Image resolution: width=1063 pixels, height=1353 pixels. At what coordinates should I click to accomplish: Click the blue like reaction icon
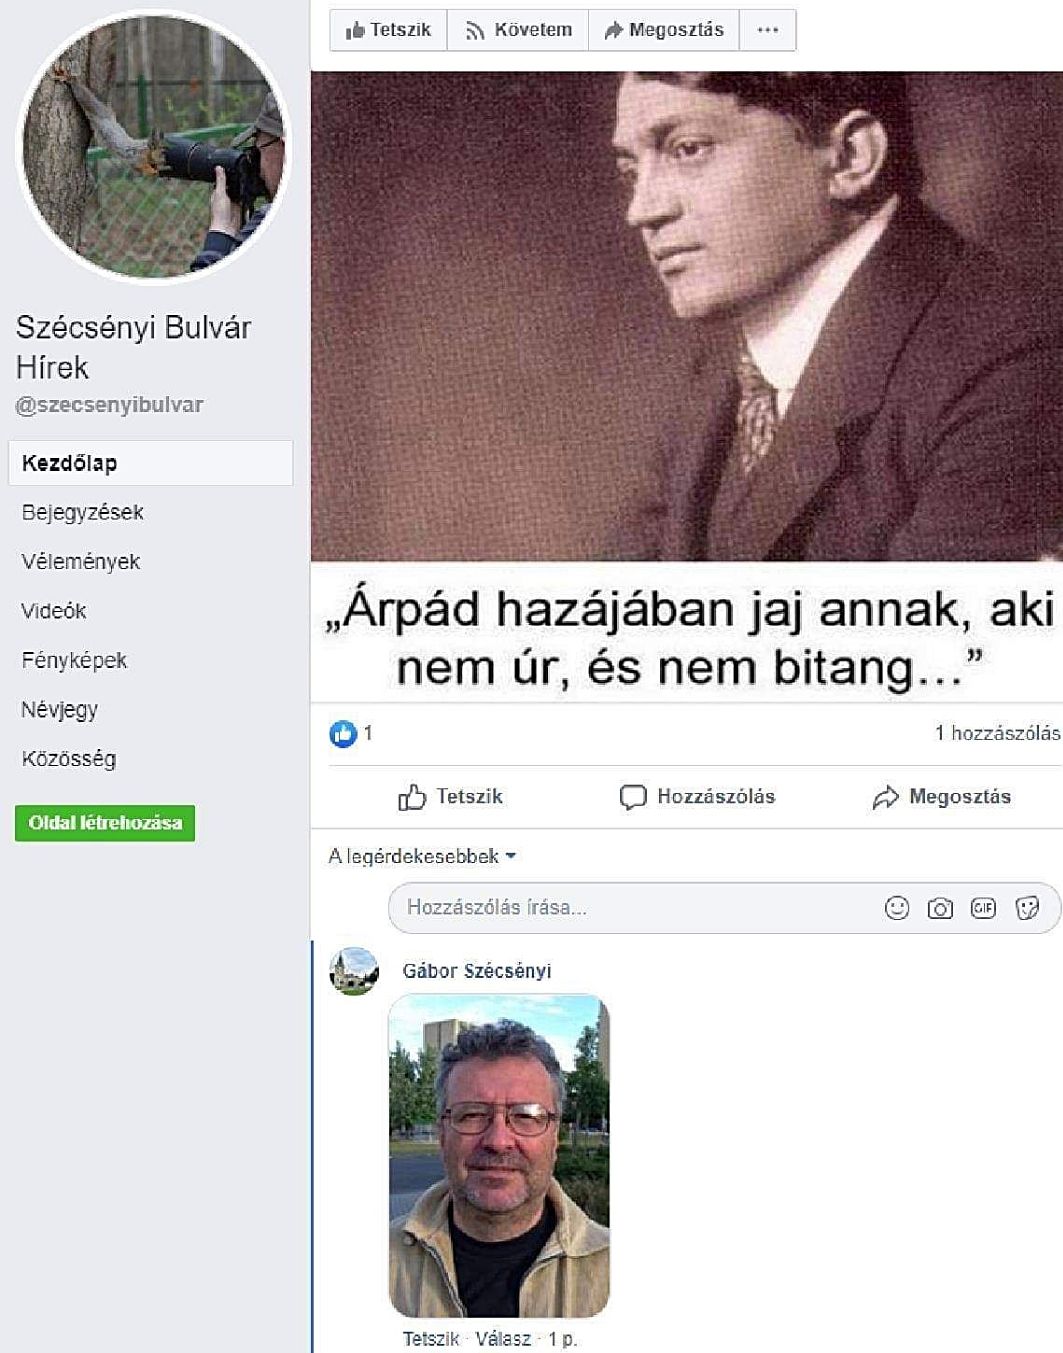[343, 734]
